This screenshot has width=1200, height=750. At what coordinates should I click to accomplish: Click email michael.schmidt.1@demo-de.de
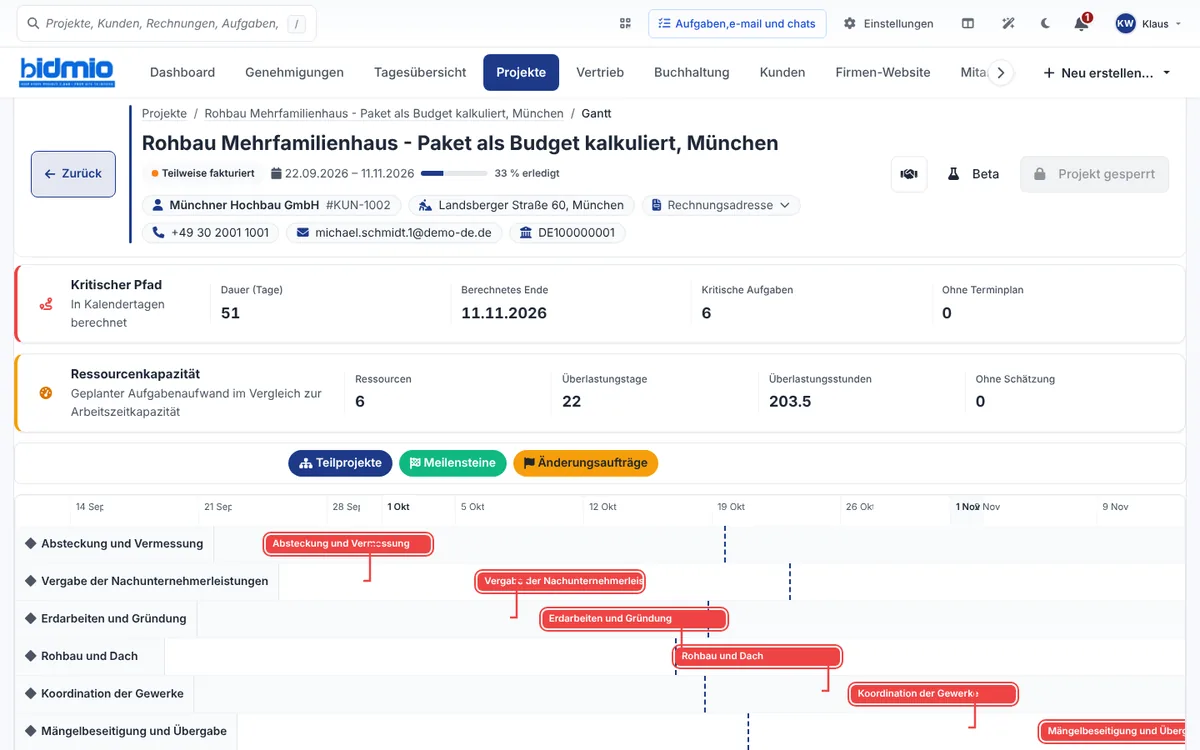pos(395,233)
